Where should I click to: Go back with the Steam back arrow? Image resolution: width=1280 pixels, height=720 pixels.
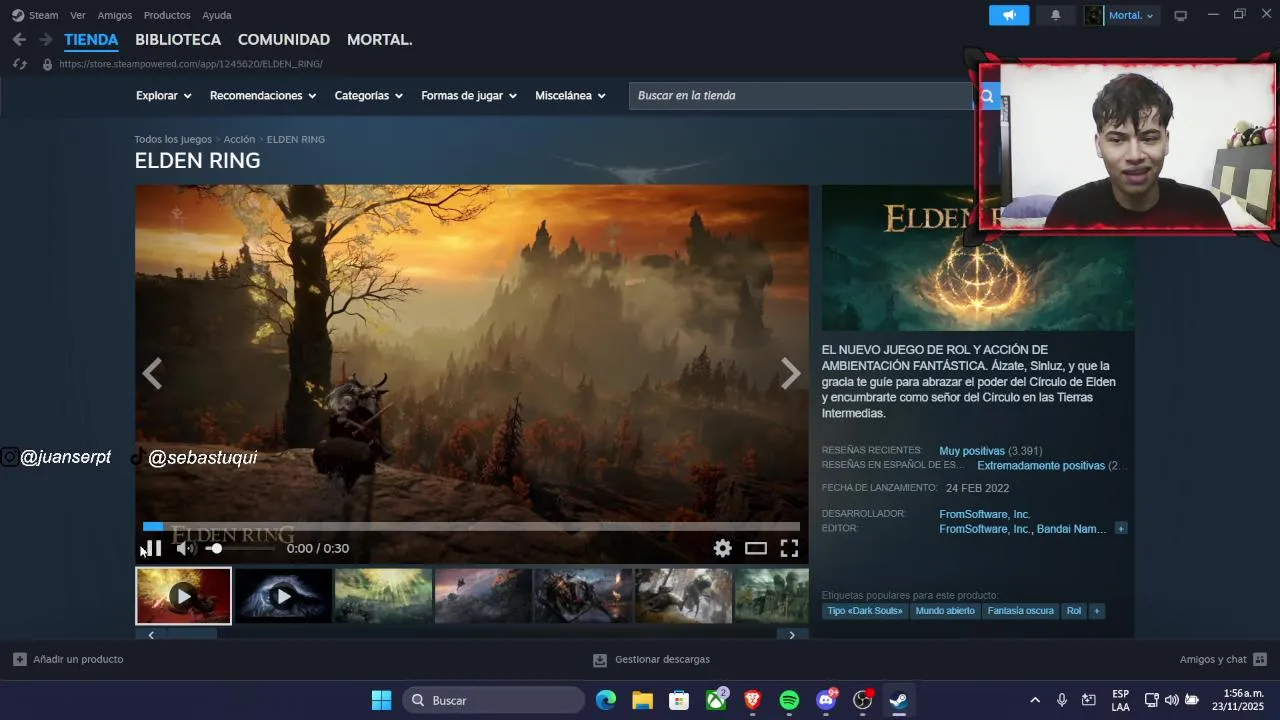19,40
